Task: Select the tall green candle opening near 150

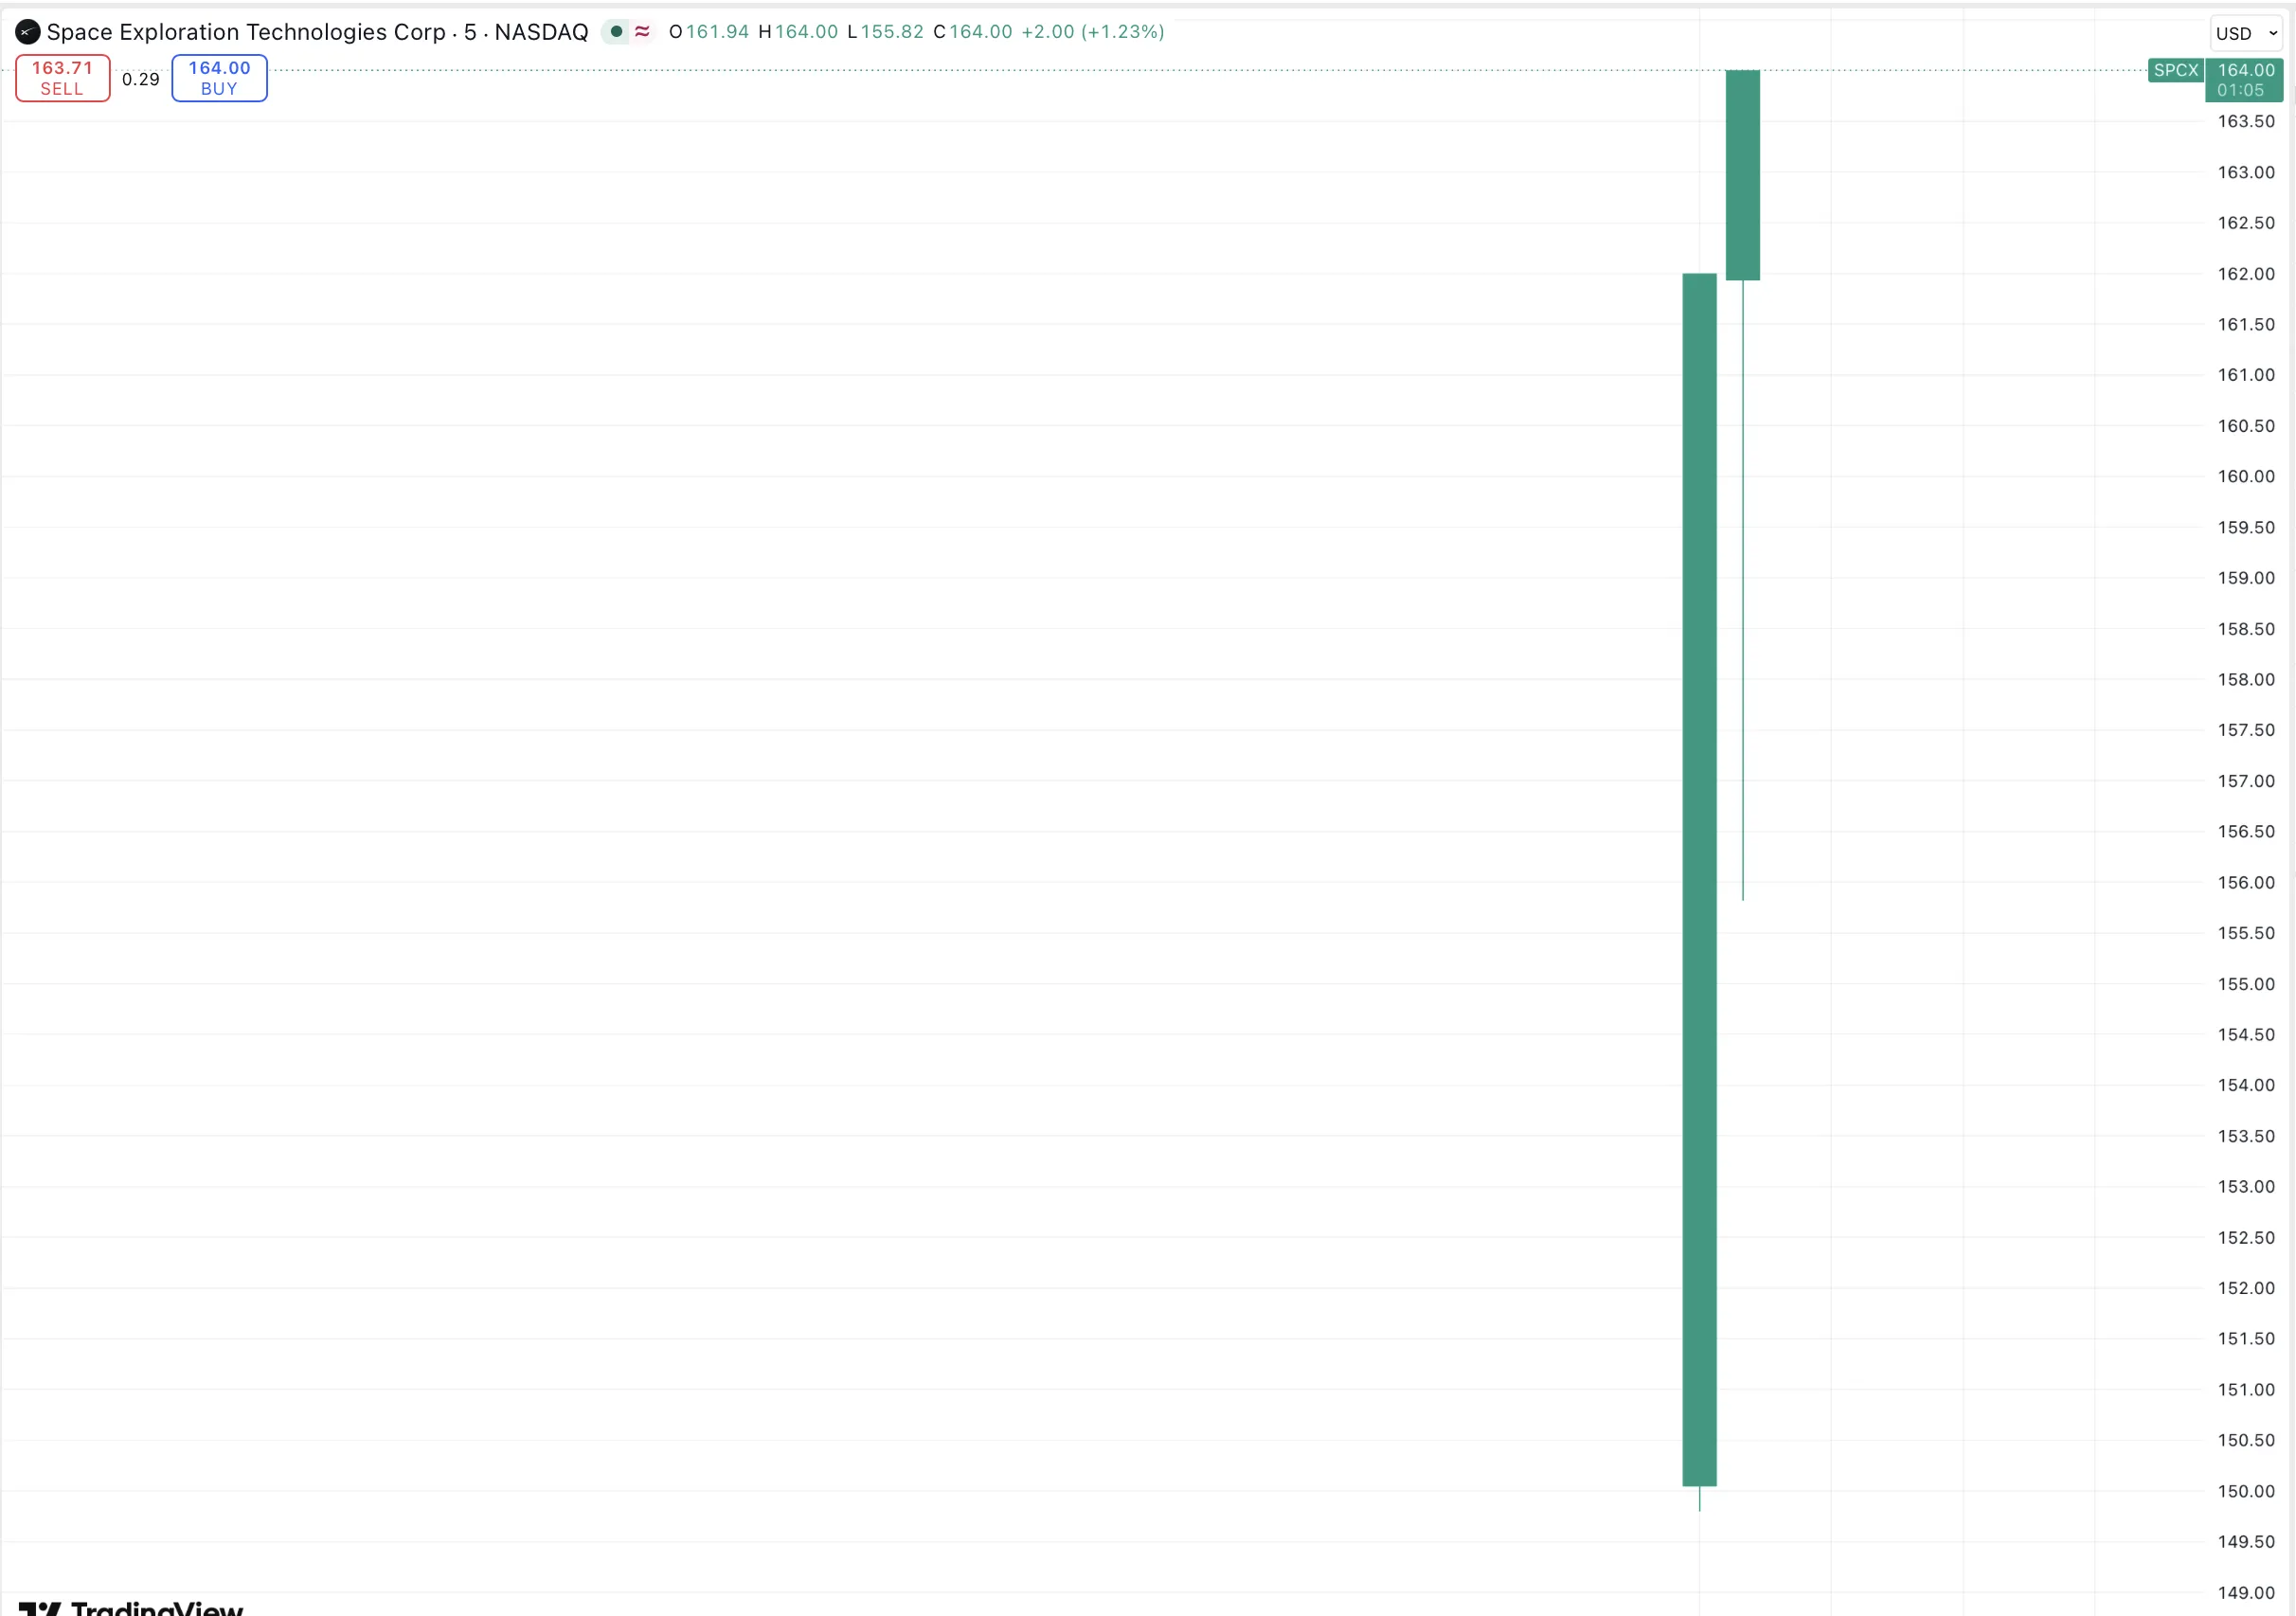Action: click(x=1699, y=880)
